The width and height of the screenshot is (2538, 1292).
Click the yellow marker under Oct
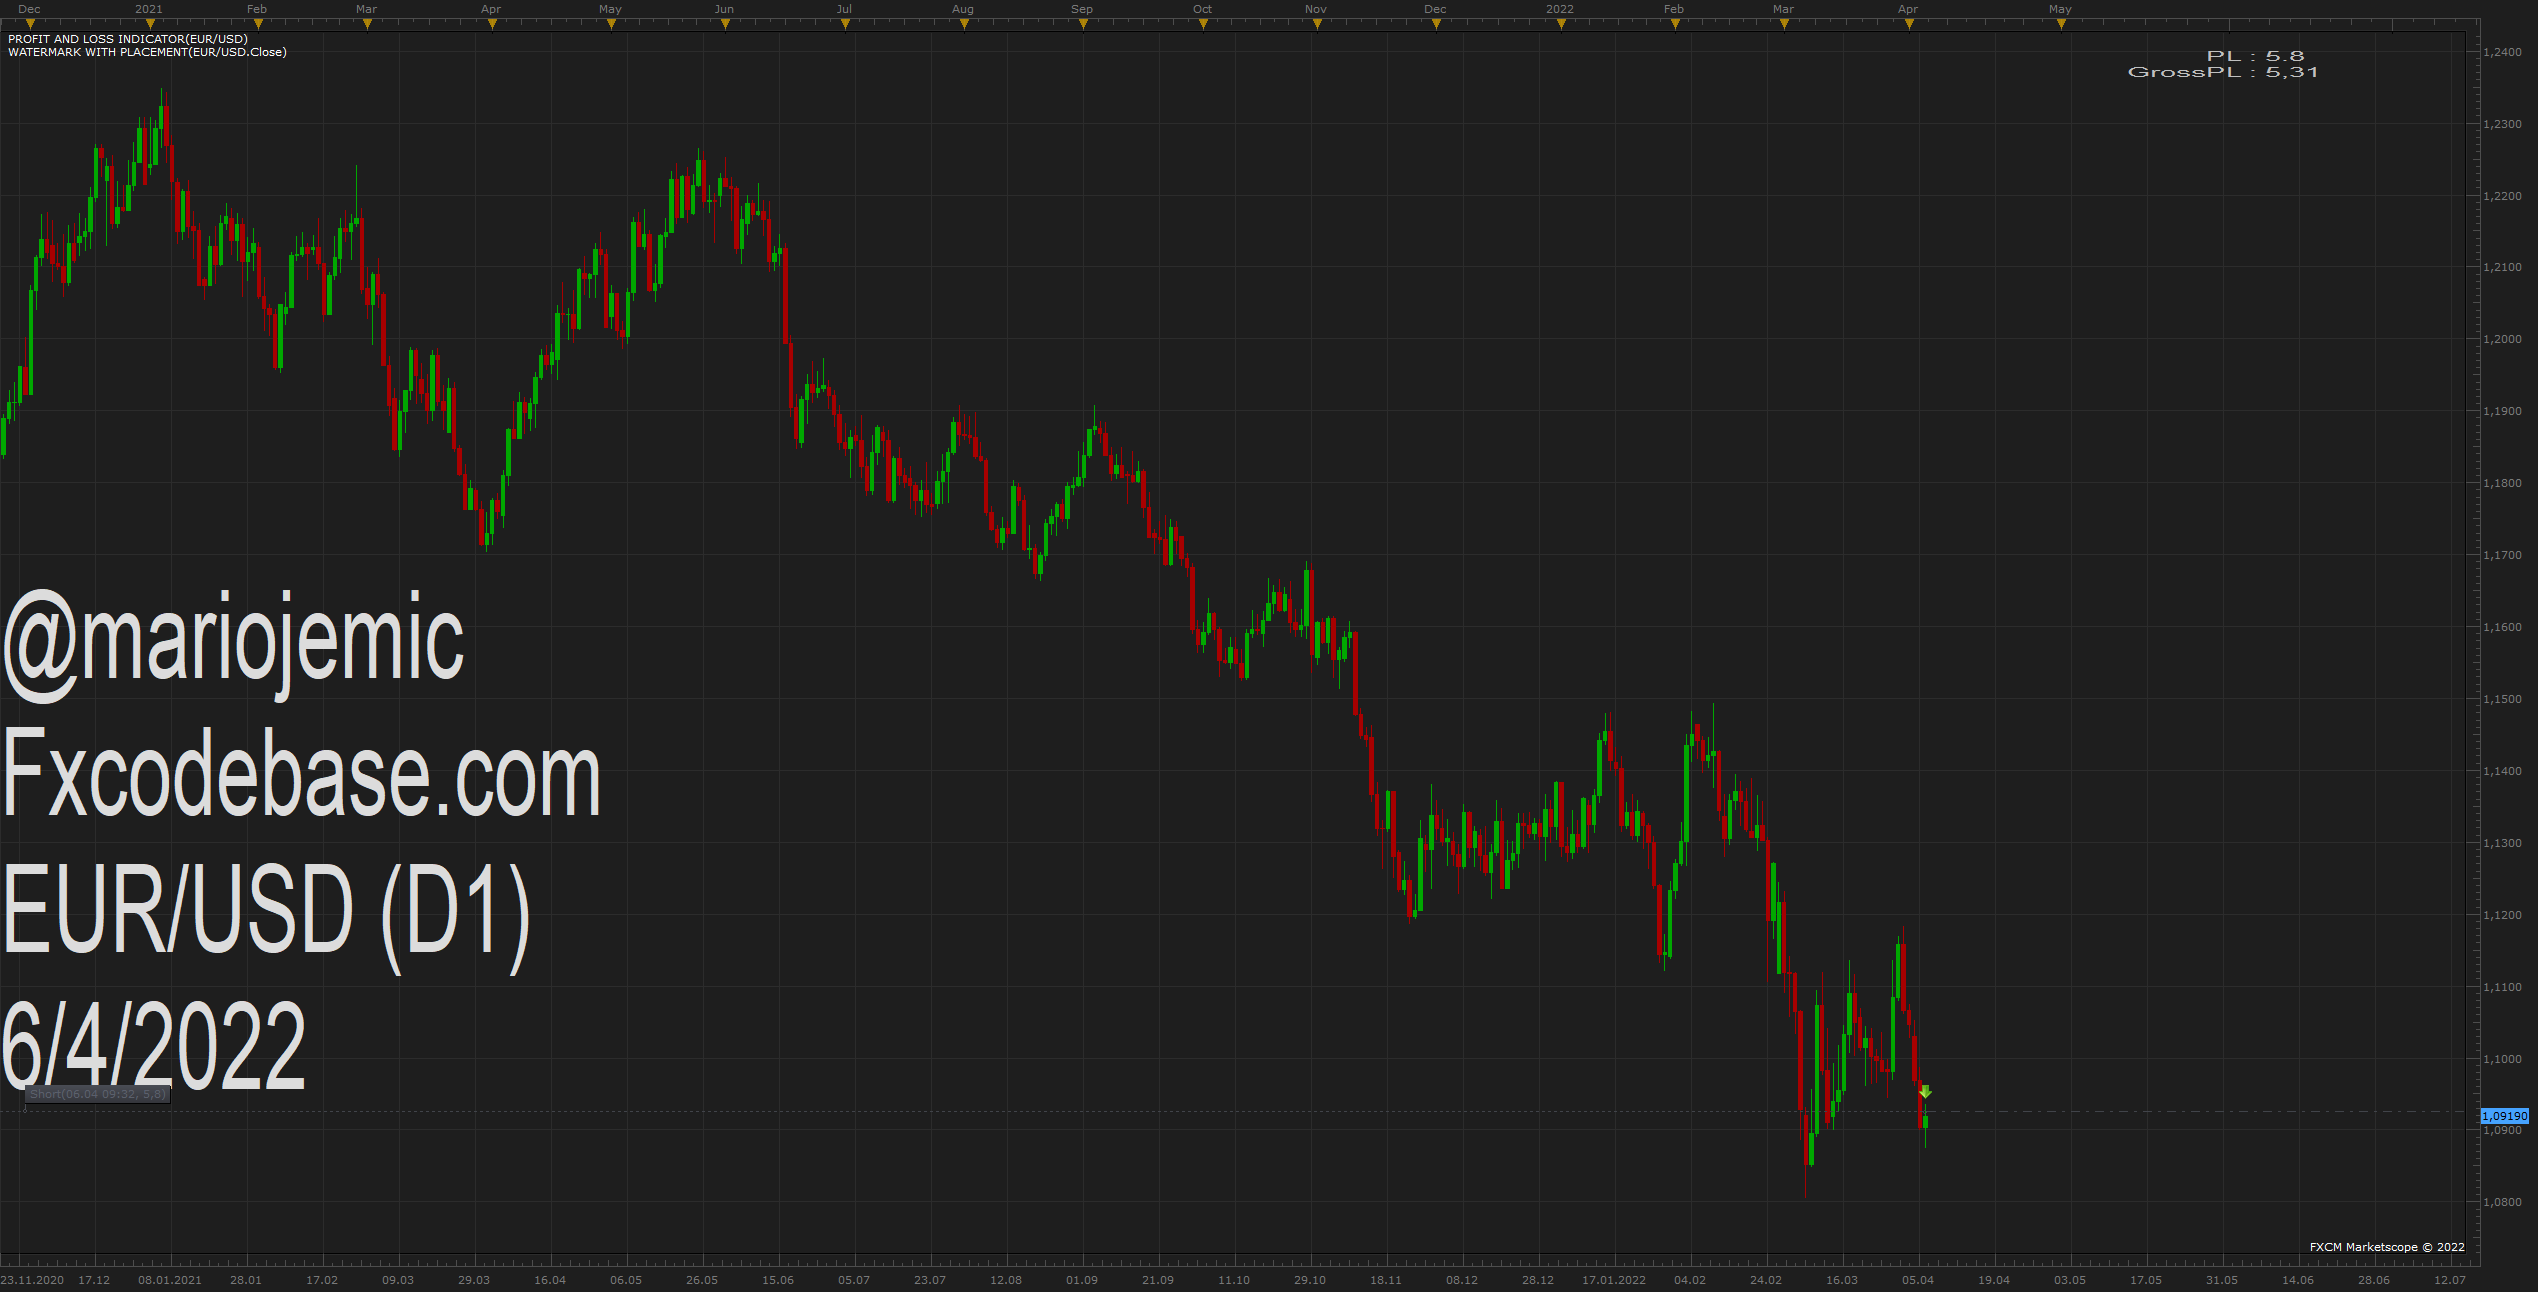(1203, 24)
